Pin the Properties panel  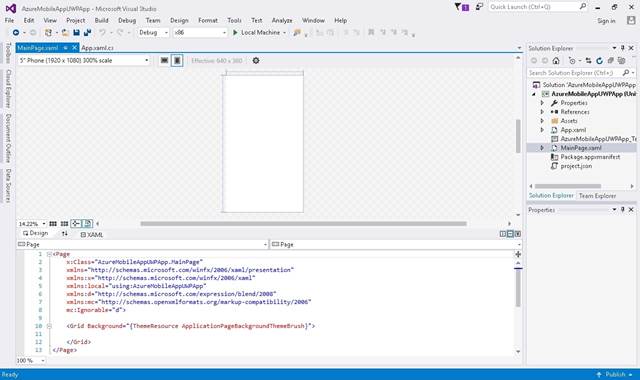[622, 209]
